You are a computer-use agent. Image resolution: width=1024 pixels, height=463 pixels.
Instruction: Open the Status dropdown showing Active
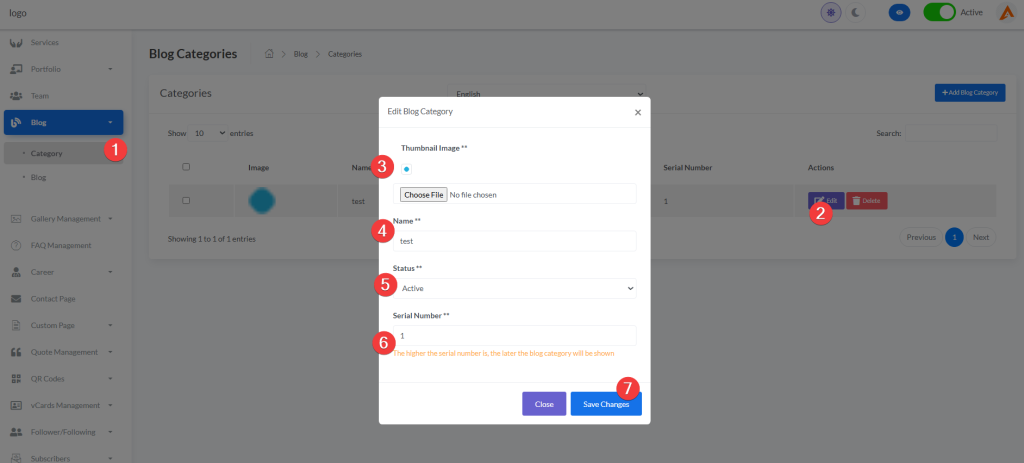tap(515, 288)
